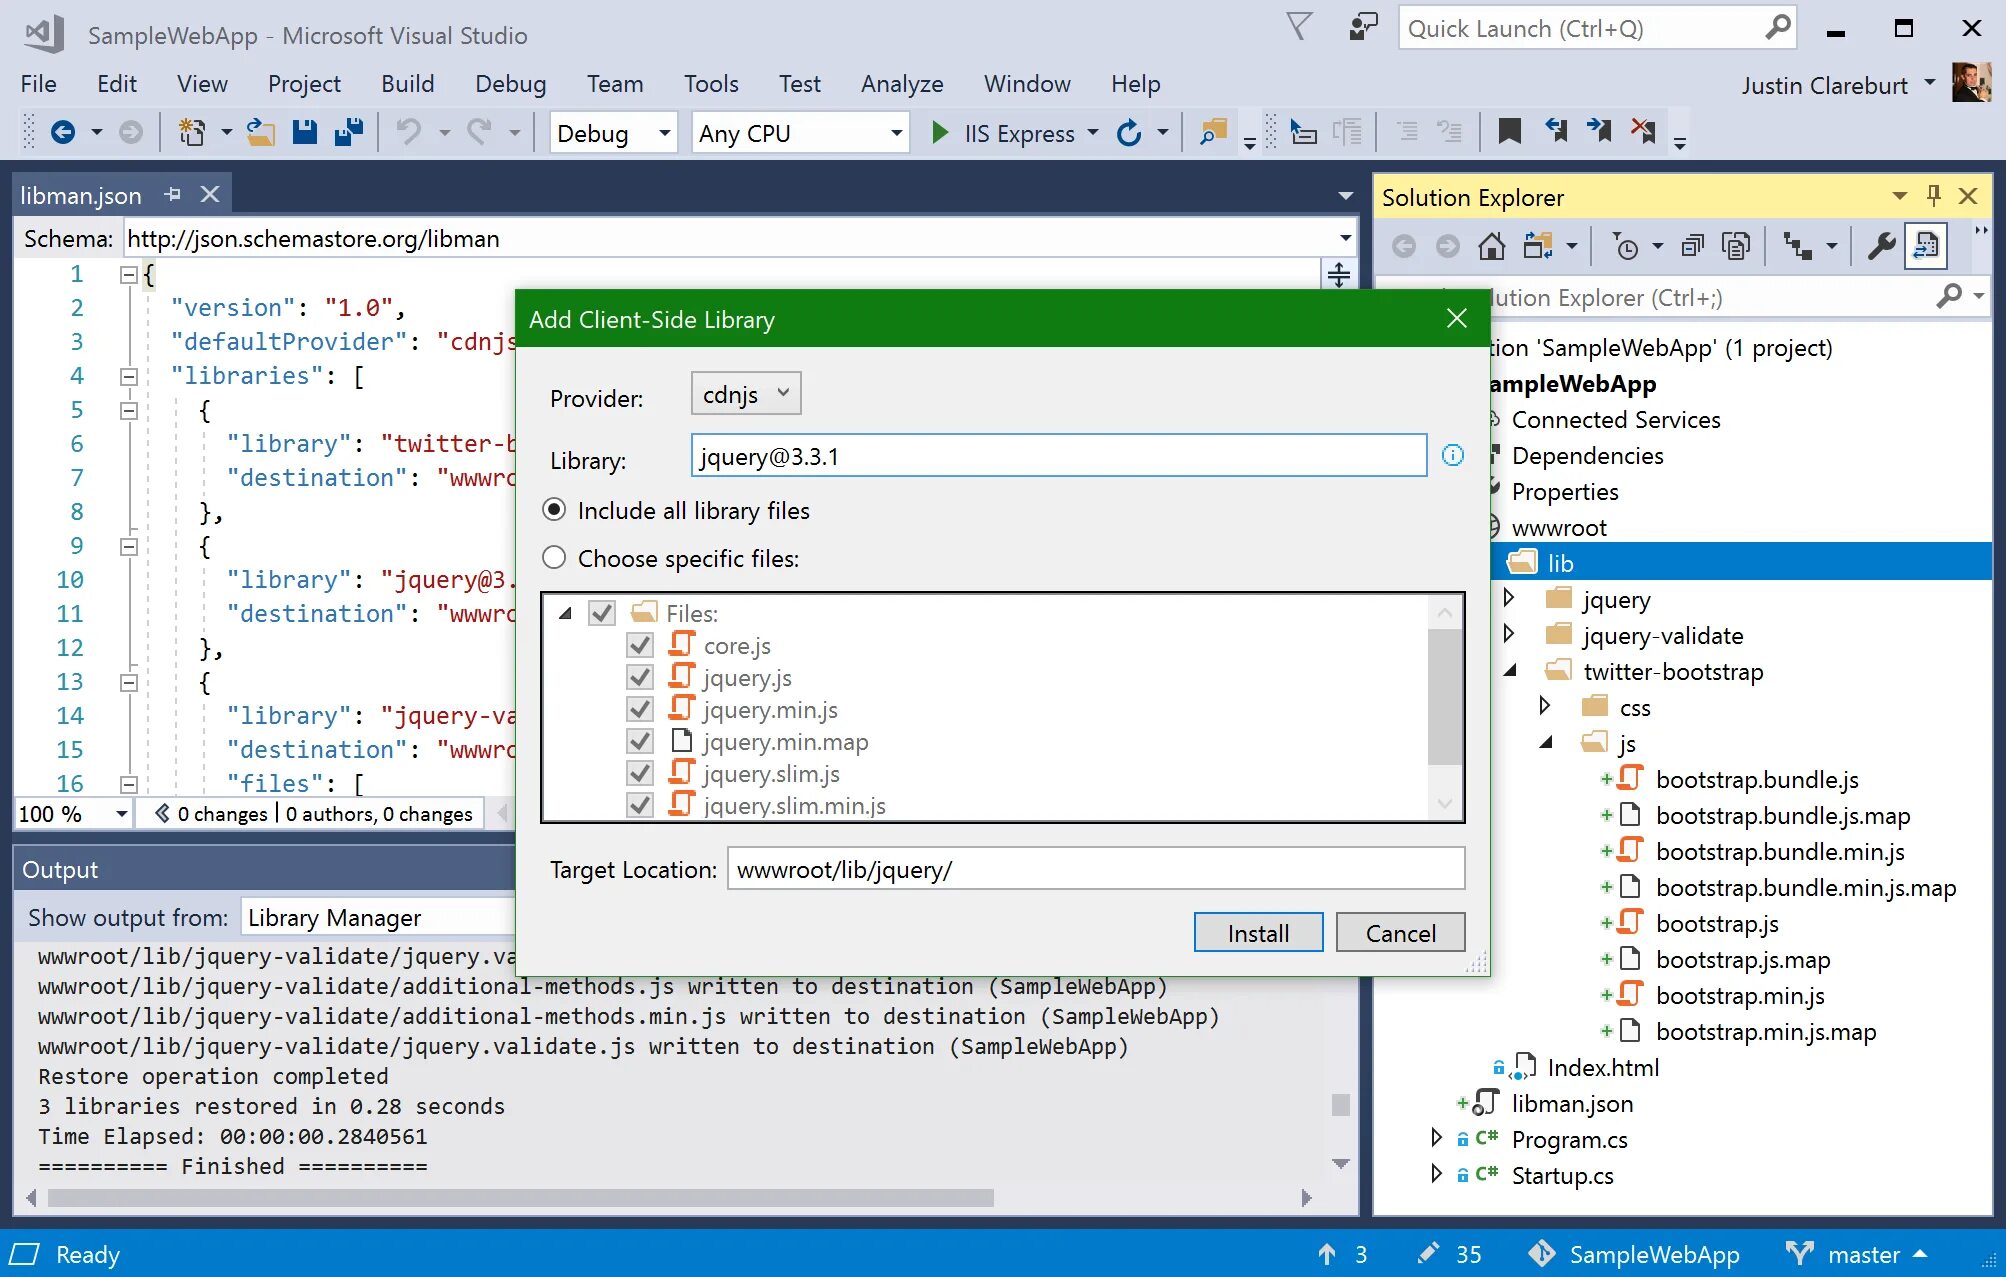The width and height of the screenshot is (2006, 1277).
Task: Expand the jquery-validate folder node
Action: [1509, 635]
